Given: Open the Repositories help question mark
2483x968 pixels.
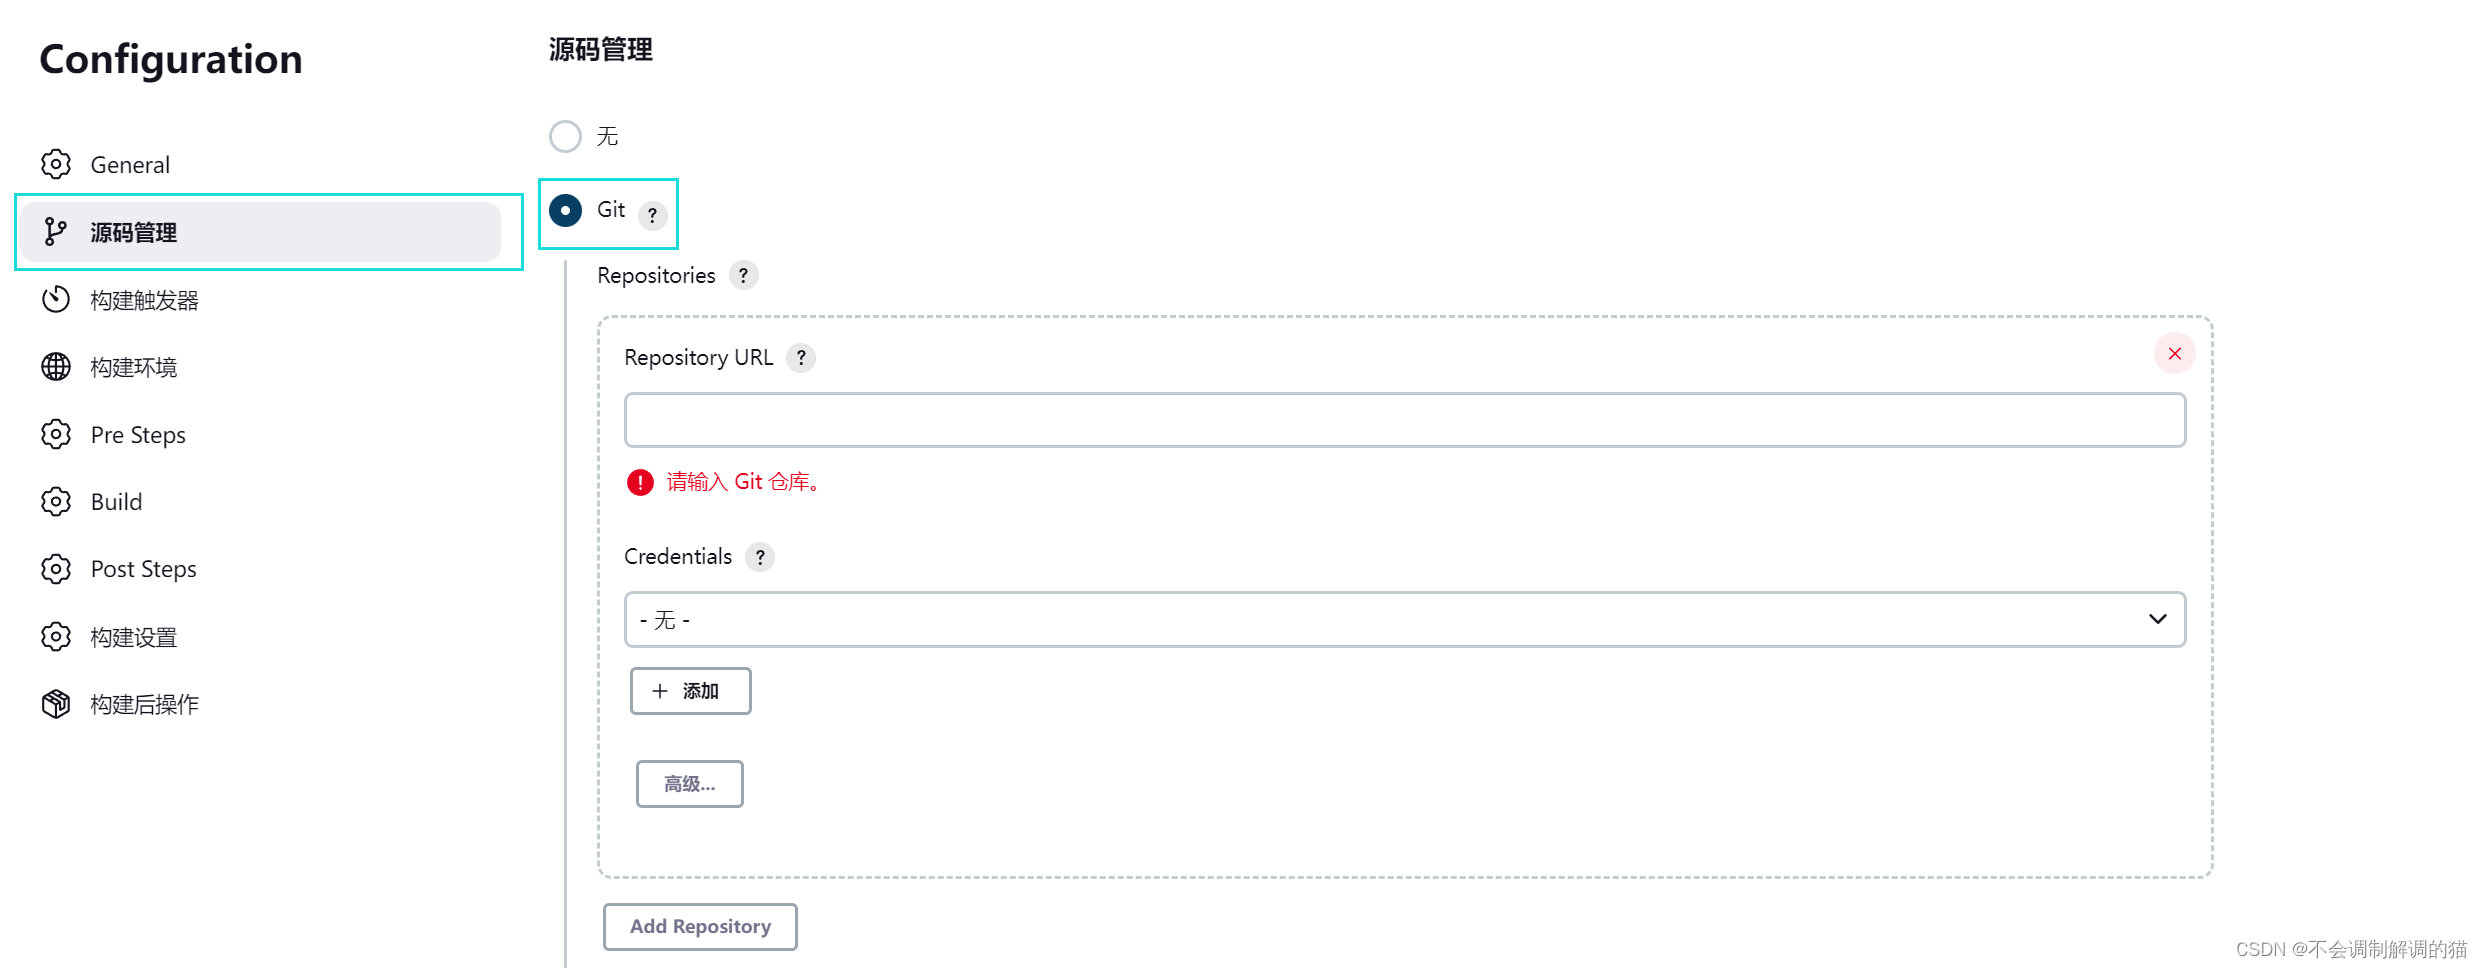Looking at the screenshot, I should (743, 275).
